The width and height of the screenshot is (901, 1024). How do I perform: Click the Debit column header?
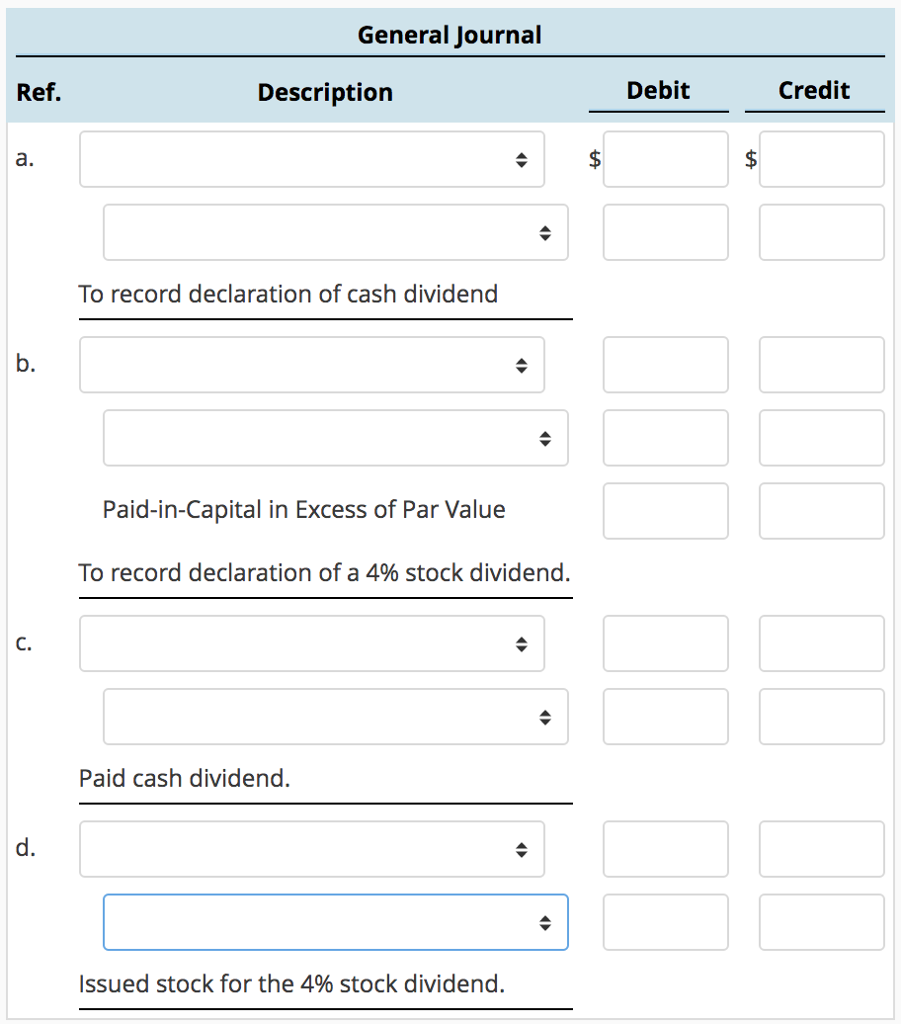point(658,90)
